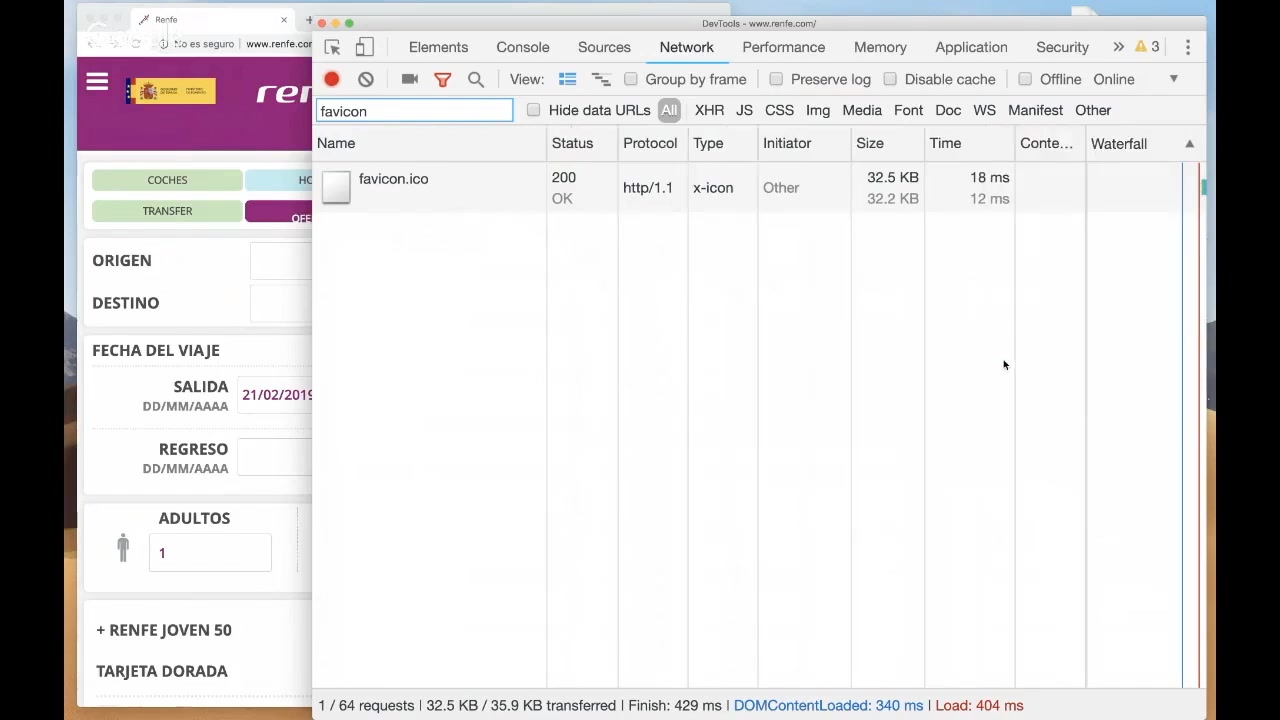Click the ORIGEN station field
The image size is (1280, 720).
point(281,260)
